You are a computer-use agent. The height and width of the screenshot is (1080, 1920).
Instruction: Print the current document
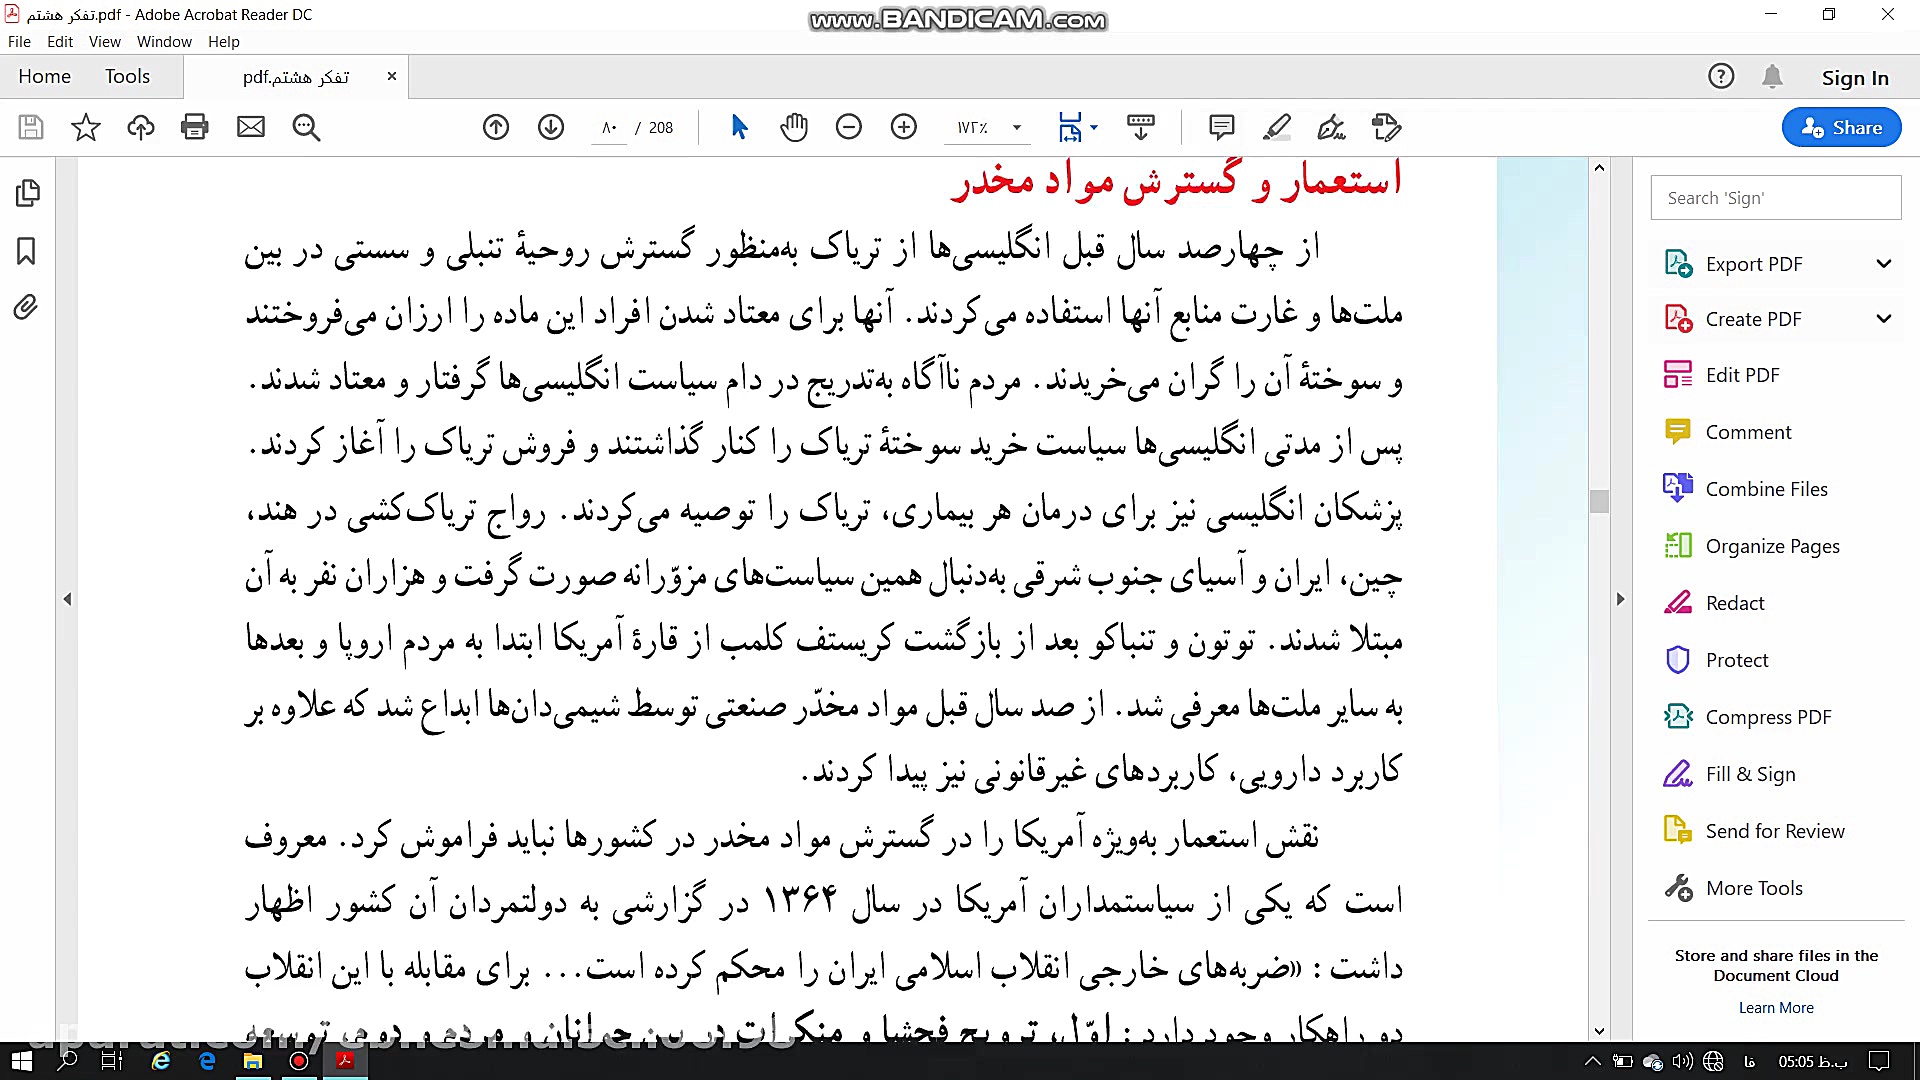(194, 127)
